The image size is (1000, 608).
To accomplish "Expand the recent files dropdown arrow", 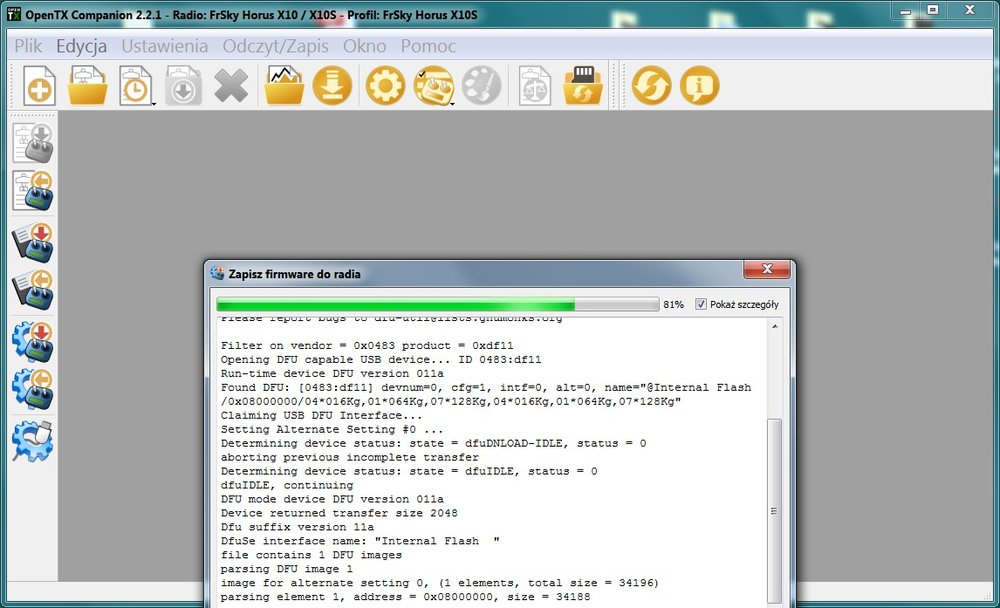I will pyautogui.click(x=154, y=103).
